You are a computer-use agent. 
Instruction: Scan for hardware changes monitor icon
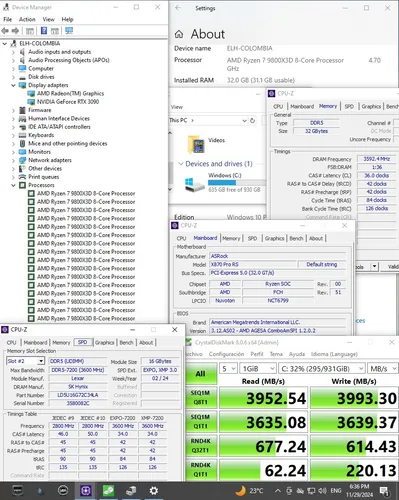click(69, 31)
